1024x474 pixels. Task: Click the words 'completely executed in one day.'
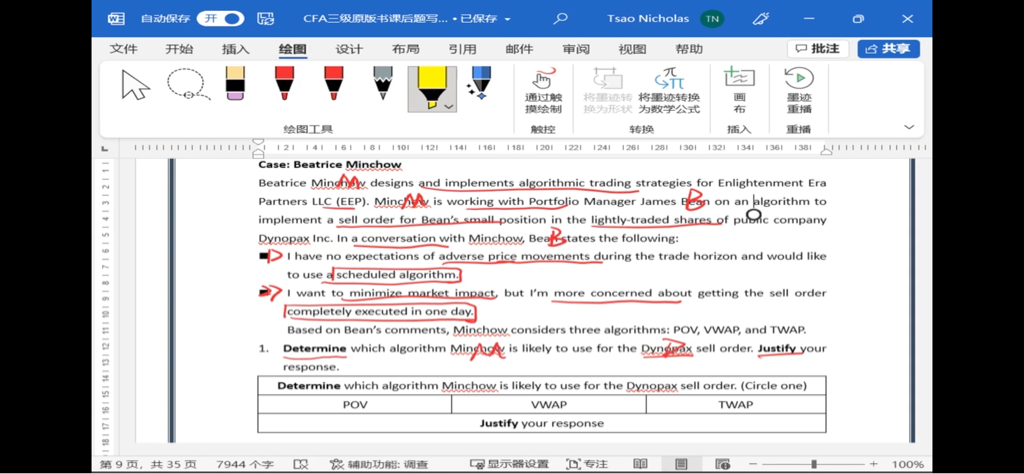click(x=379, y=311)
